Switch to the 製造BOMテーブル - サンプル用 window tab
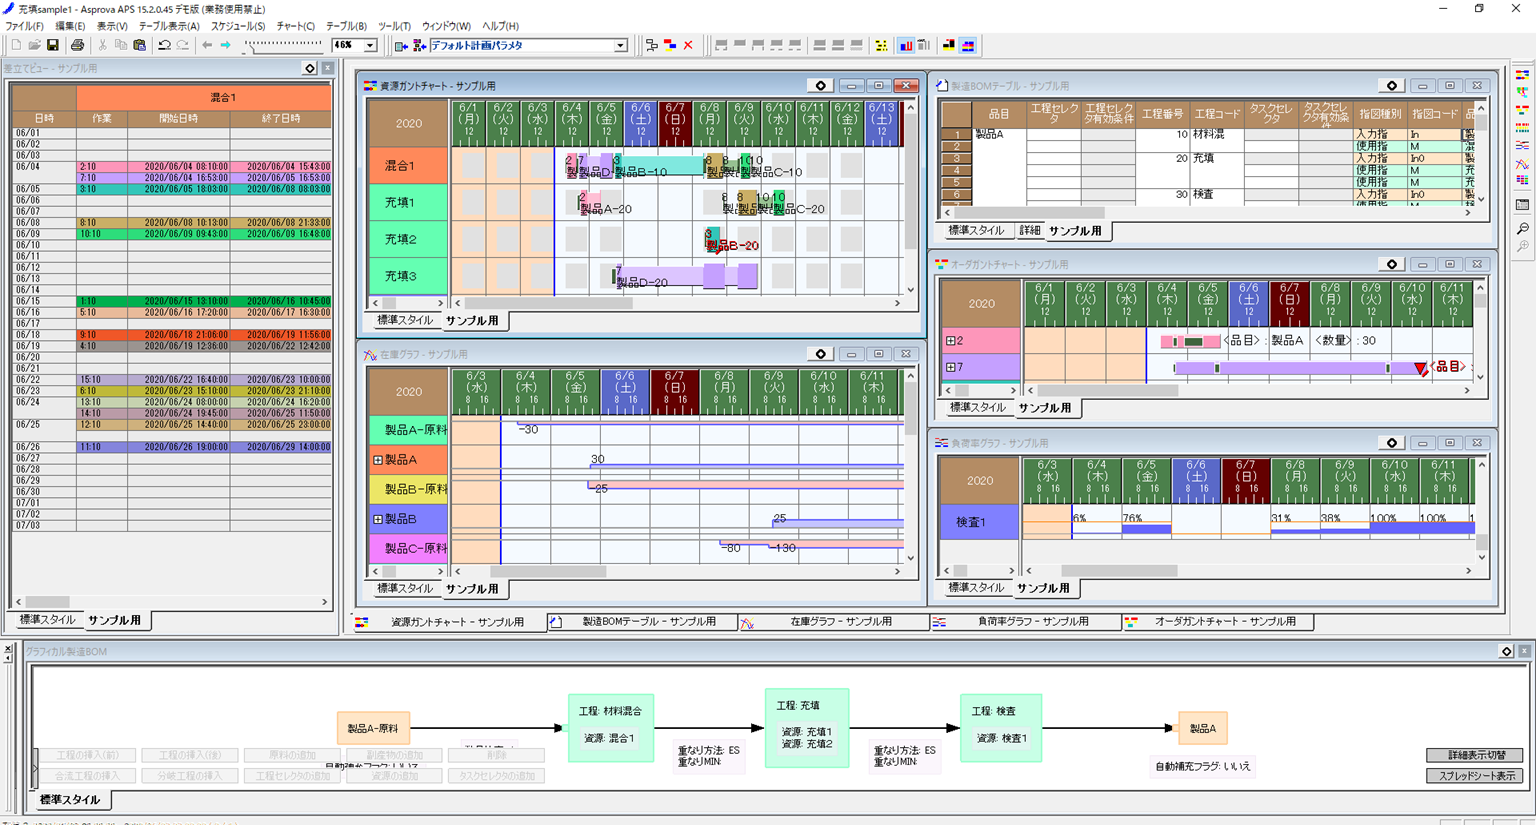Viewport: 1536px width, 825px height. coord(642,622)
